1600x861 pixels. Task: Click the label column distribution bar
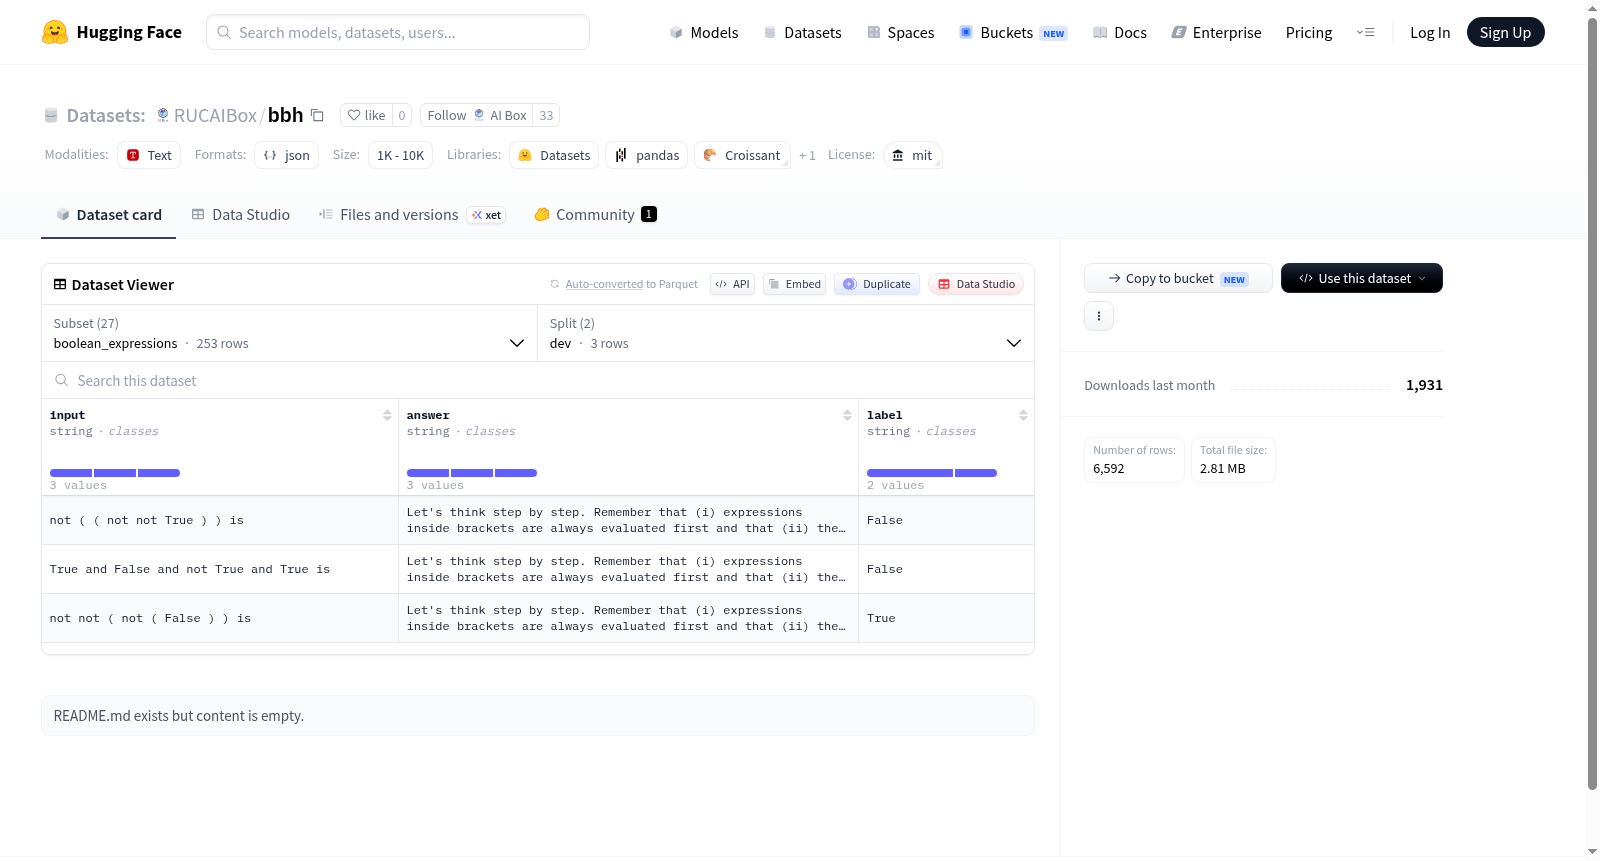pyautogui.click(x=932, y=473)
